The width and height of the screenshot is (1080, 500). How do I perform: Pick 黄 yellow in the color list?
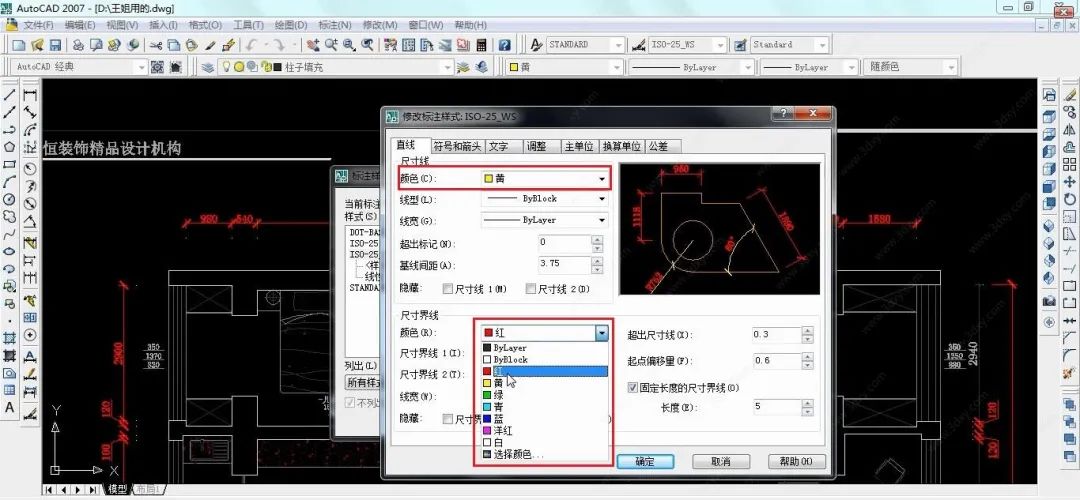[545, 384]
